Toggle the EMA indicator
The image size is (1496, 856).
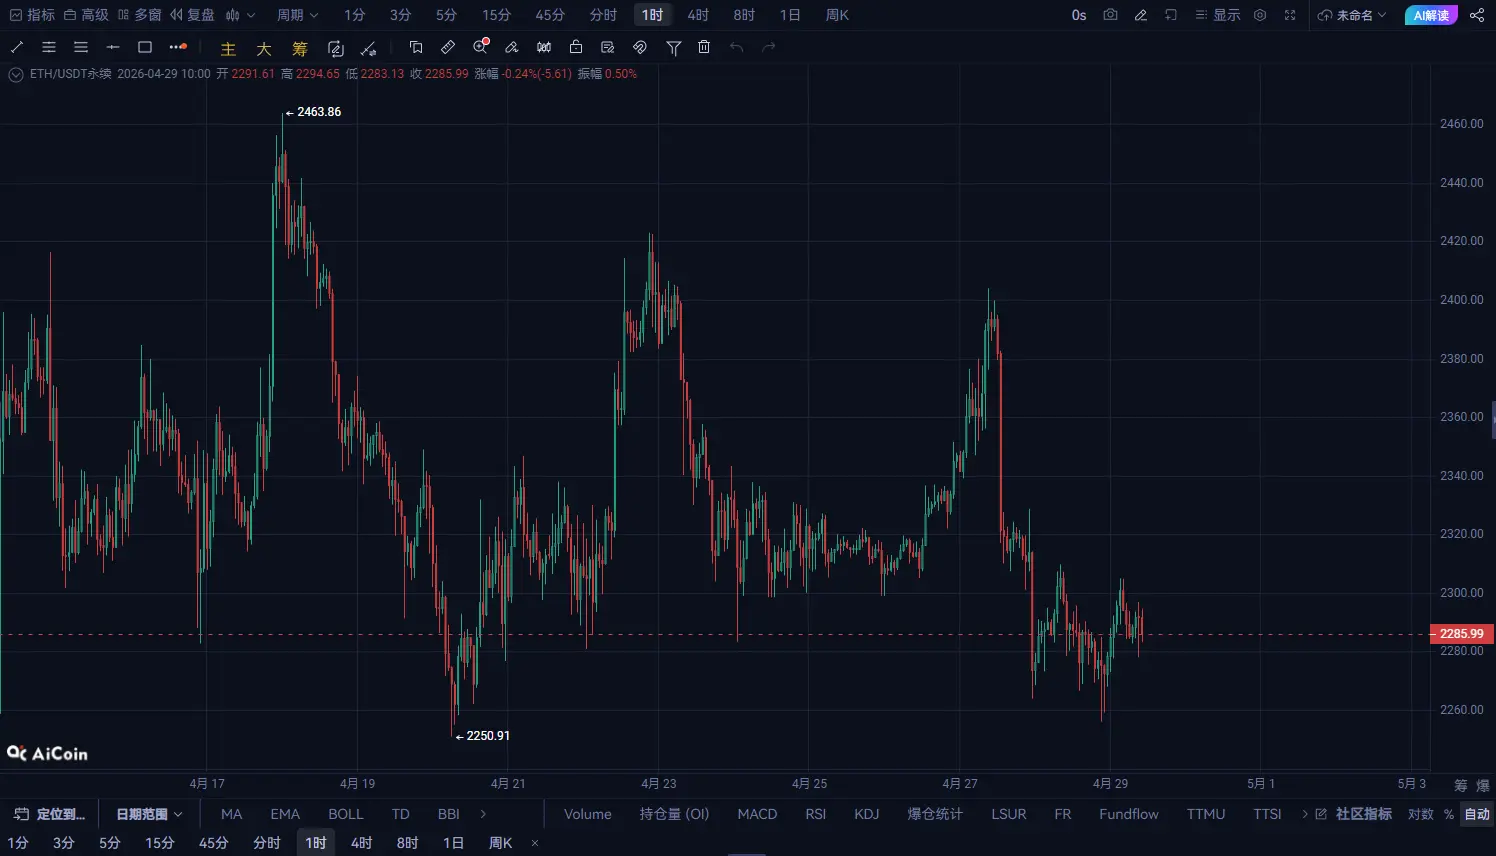coord(285,814)
